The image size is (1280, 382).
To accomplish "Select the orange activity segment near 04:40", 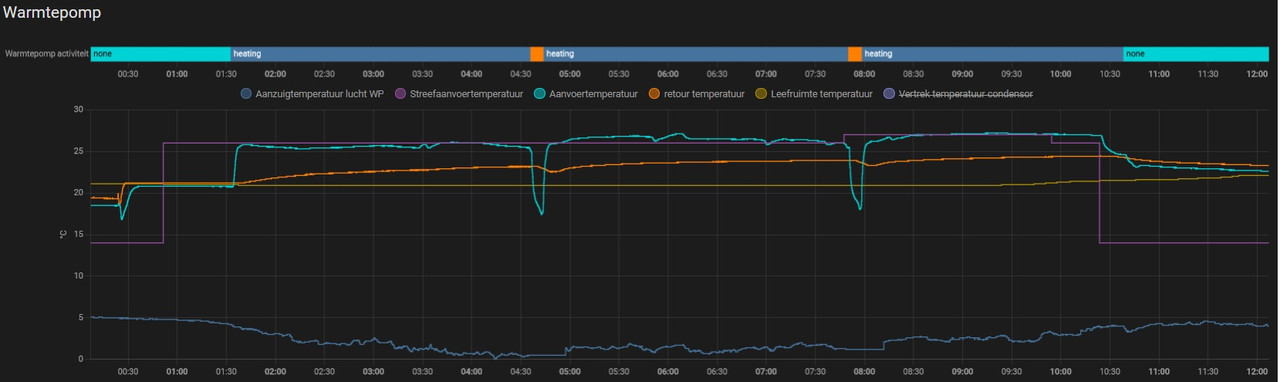I will point(537,54).
